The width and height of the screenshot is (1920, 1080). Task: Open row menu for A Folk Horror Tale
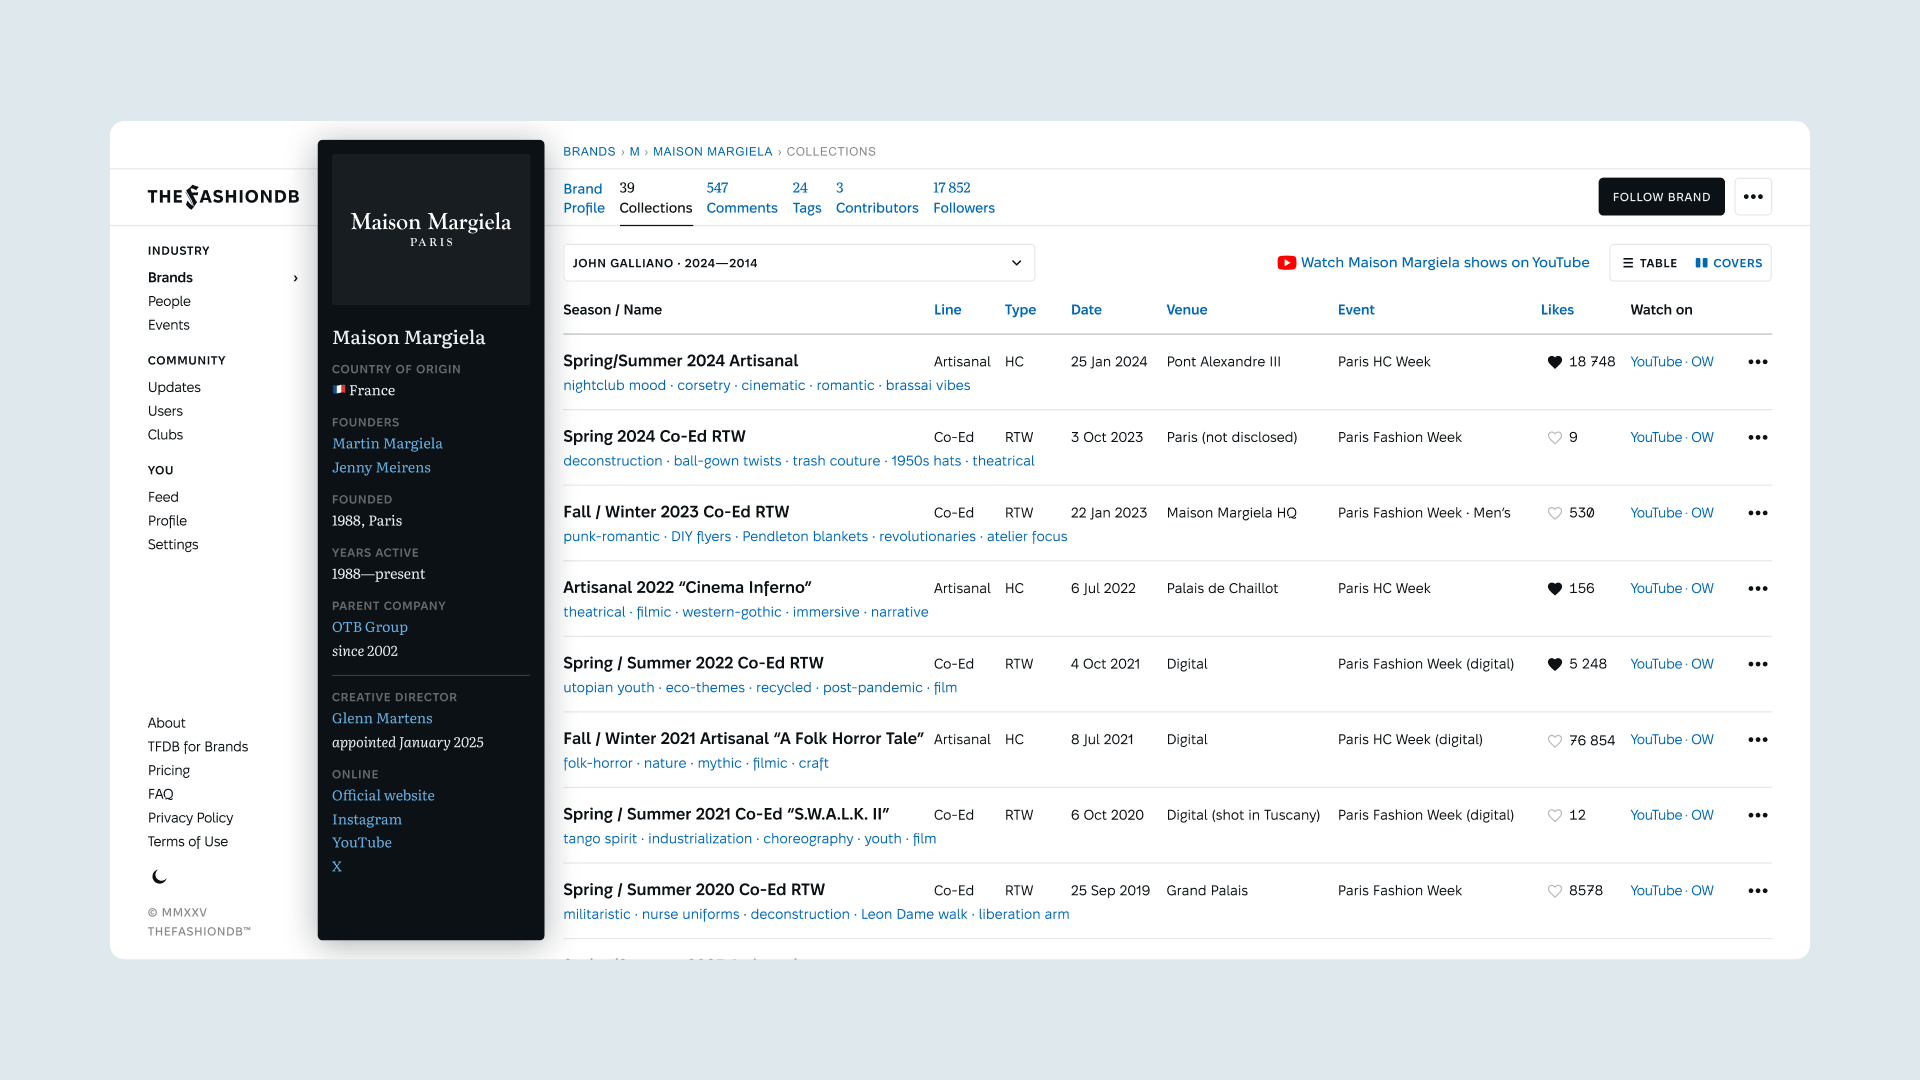[x=1758, y=740]
